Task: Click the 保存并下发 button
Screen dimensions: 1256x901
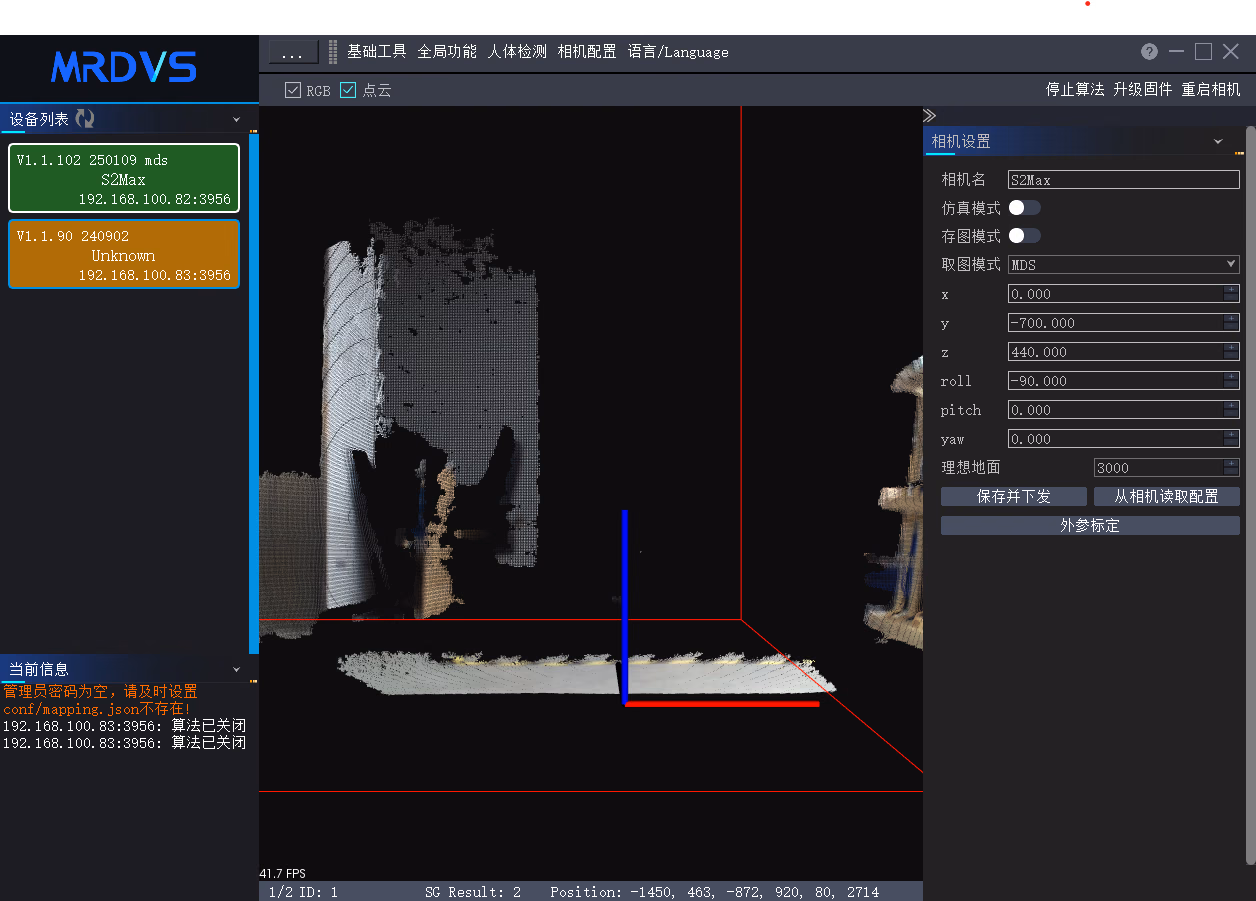Action: pos(1014,497)
